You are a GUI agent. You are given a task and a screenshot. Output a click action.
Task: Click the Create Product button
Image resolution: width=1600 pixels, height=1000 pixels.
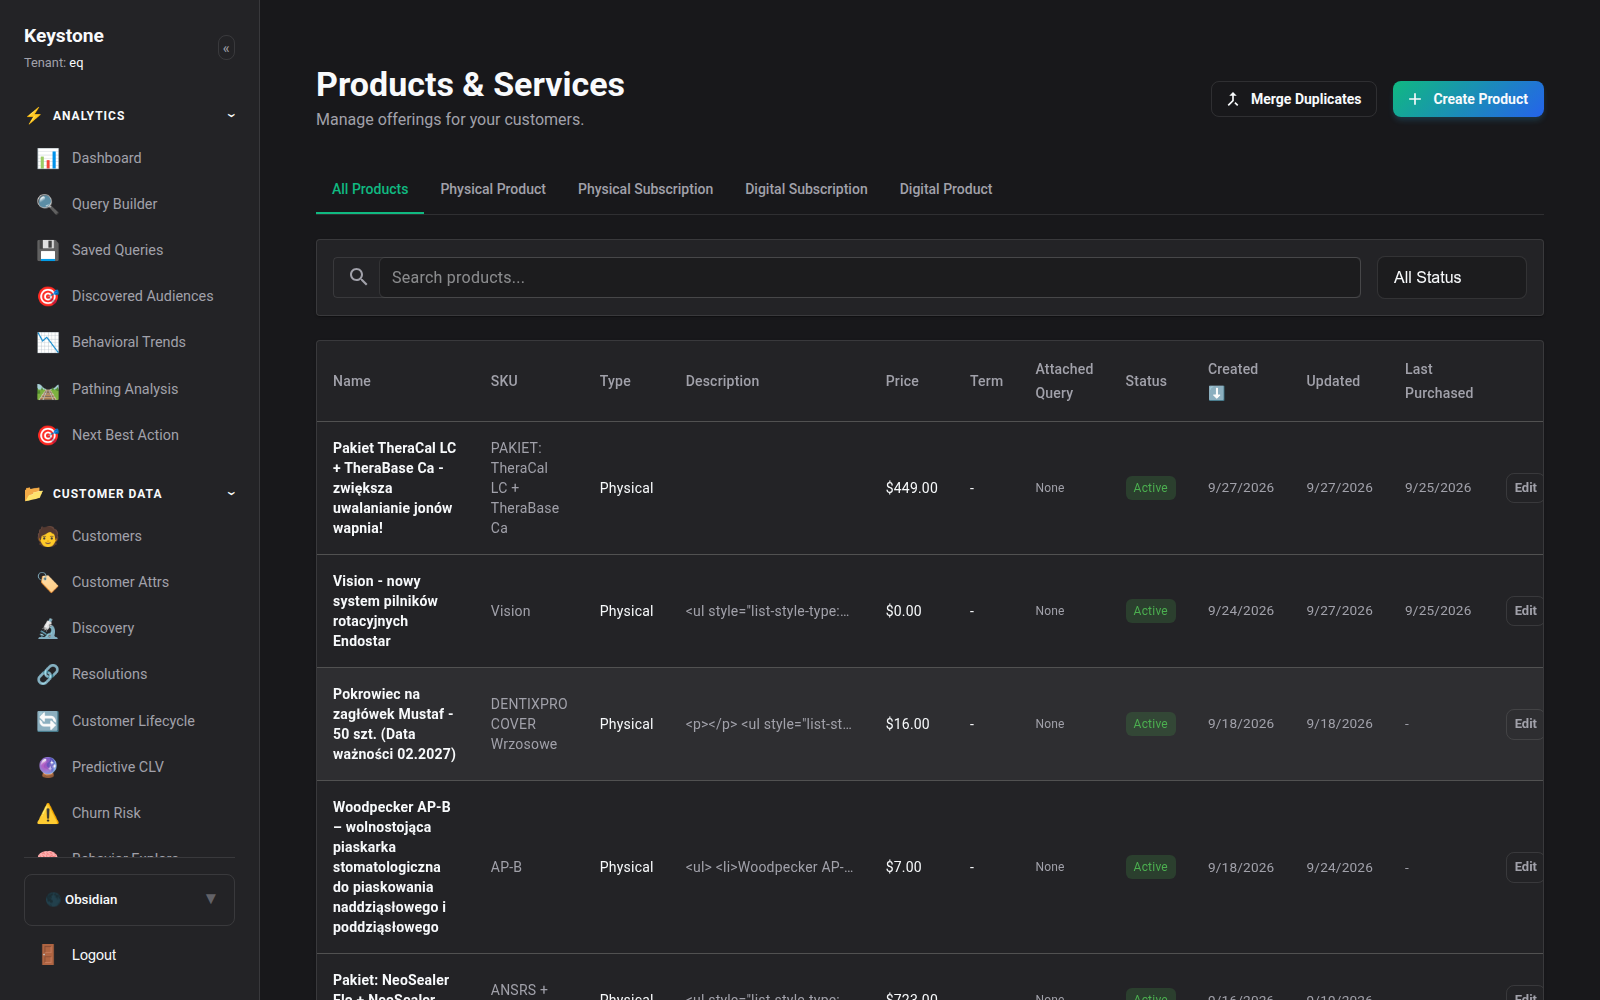[1468, 99]
